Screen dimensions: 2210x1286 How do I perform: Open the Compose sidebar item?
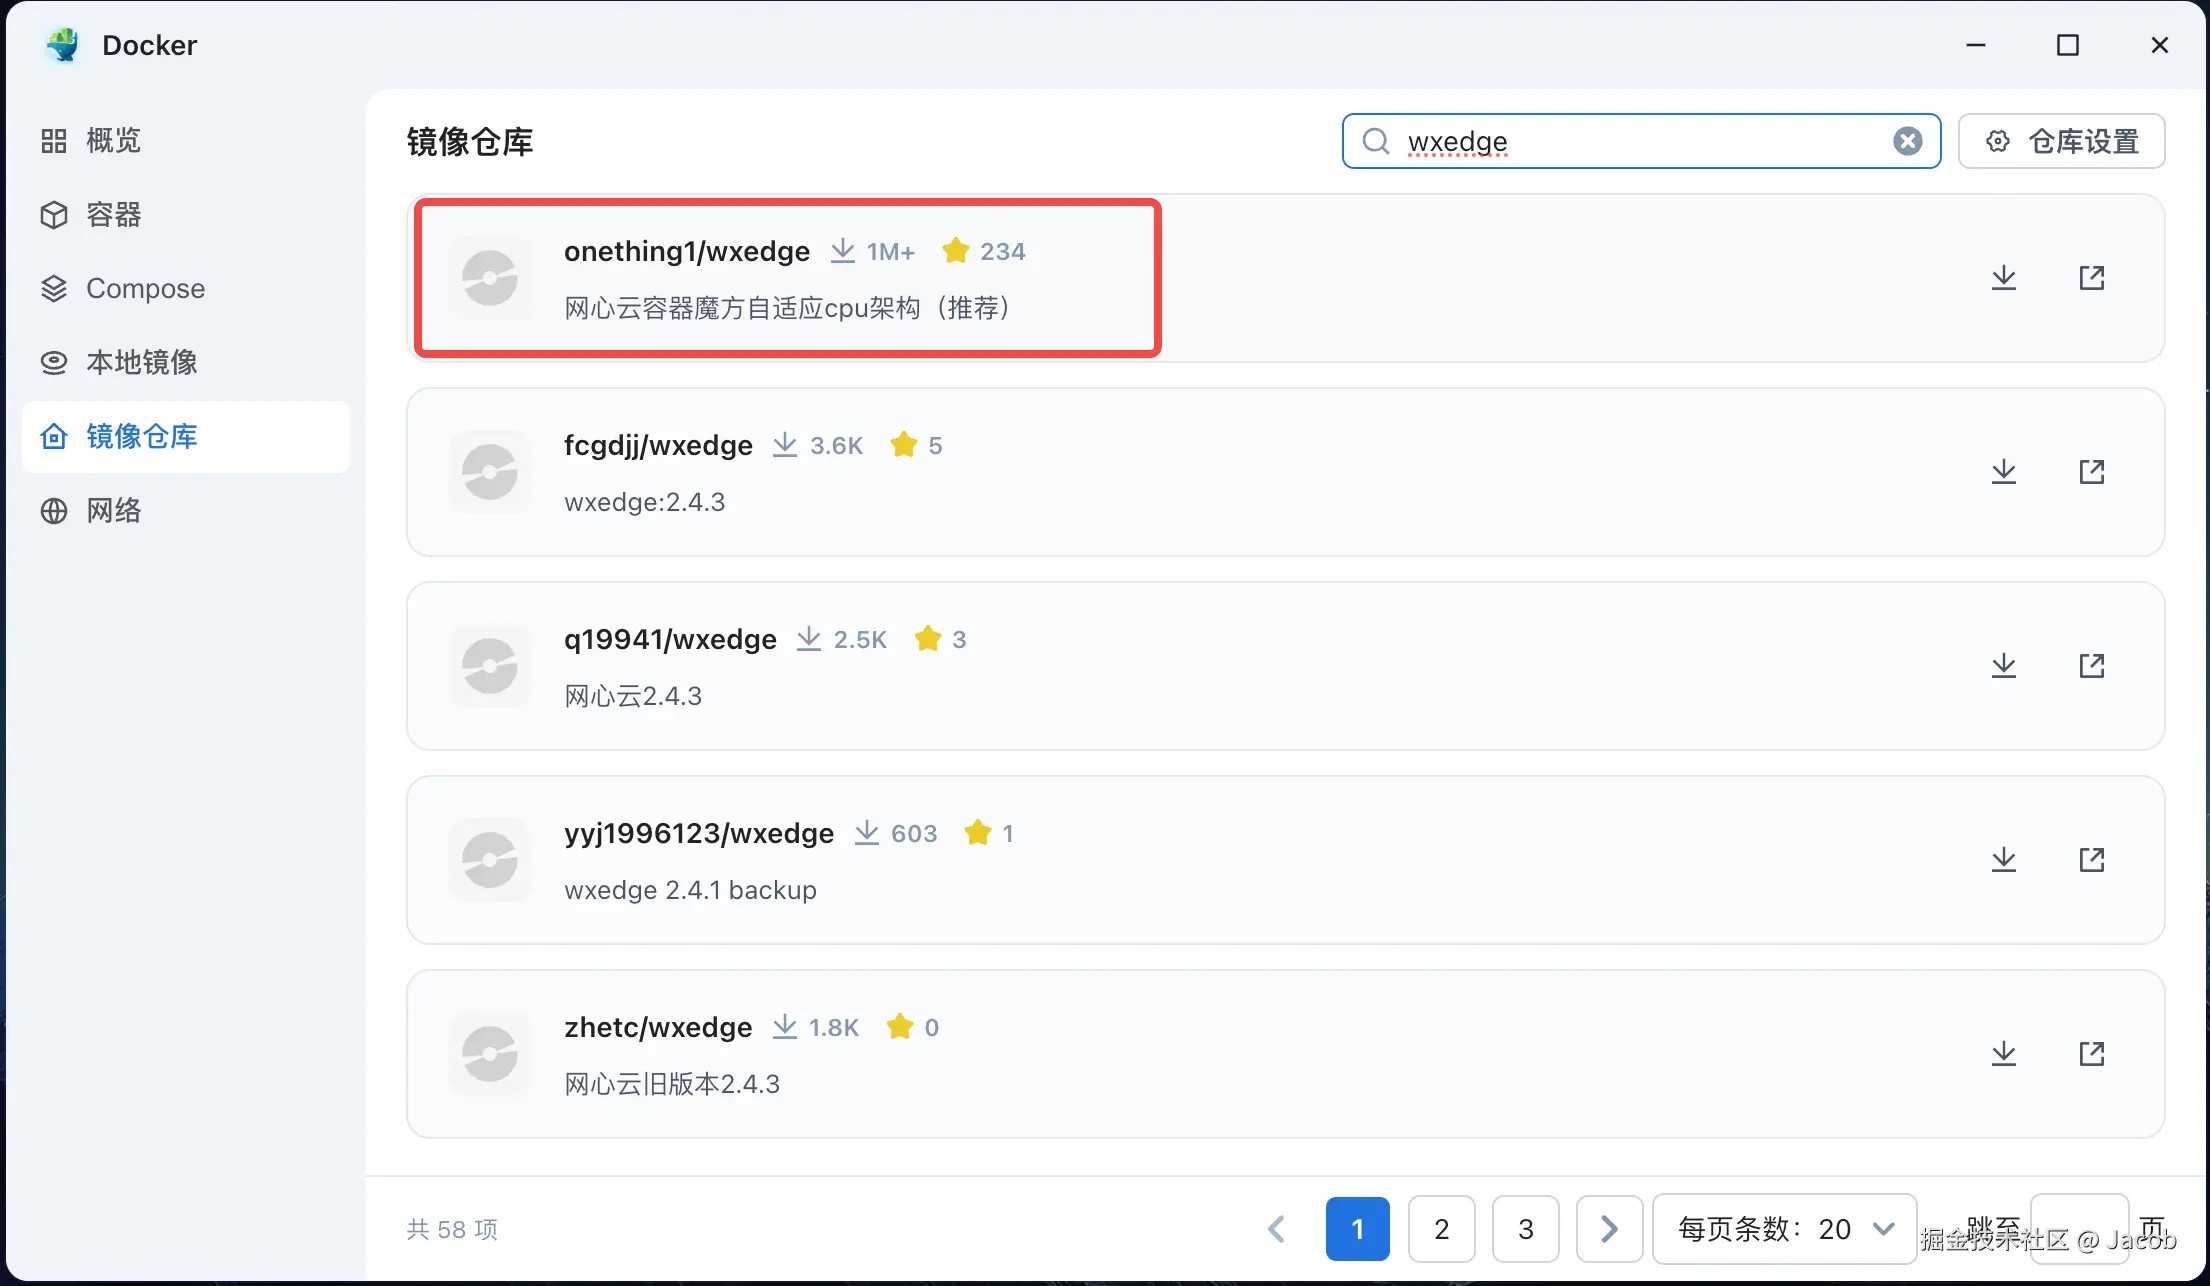144,289
